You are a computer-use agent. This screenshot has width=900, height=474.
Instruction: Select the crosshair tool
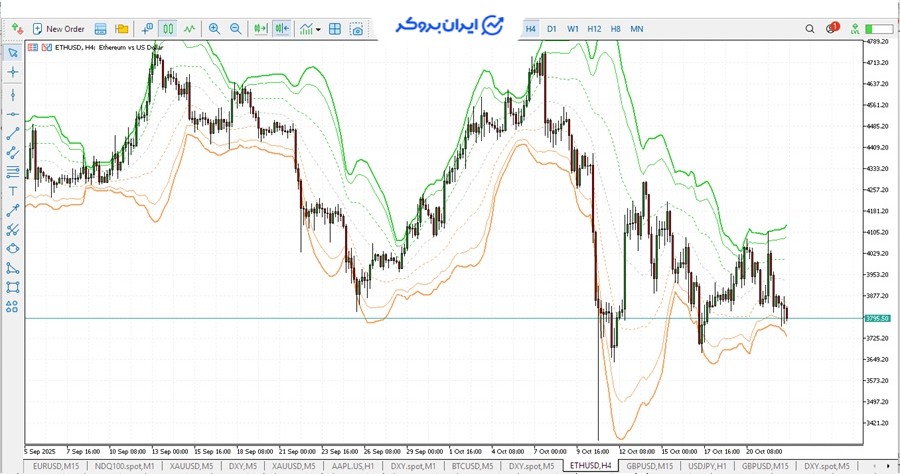coord(13,72)
